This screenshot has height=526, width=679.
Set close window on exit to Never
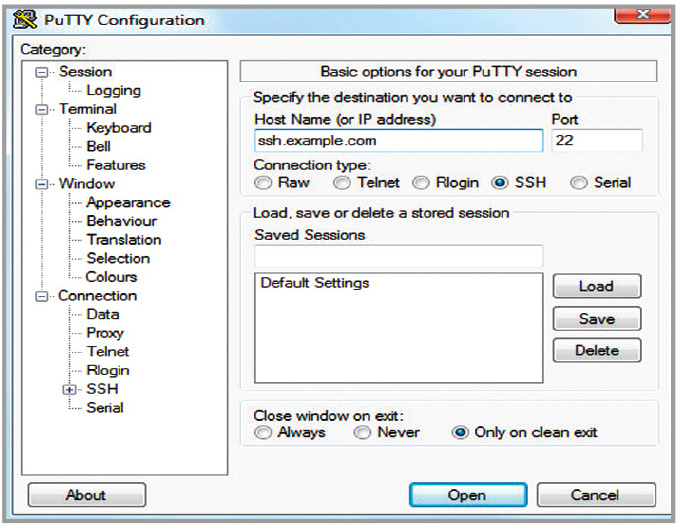362,432
